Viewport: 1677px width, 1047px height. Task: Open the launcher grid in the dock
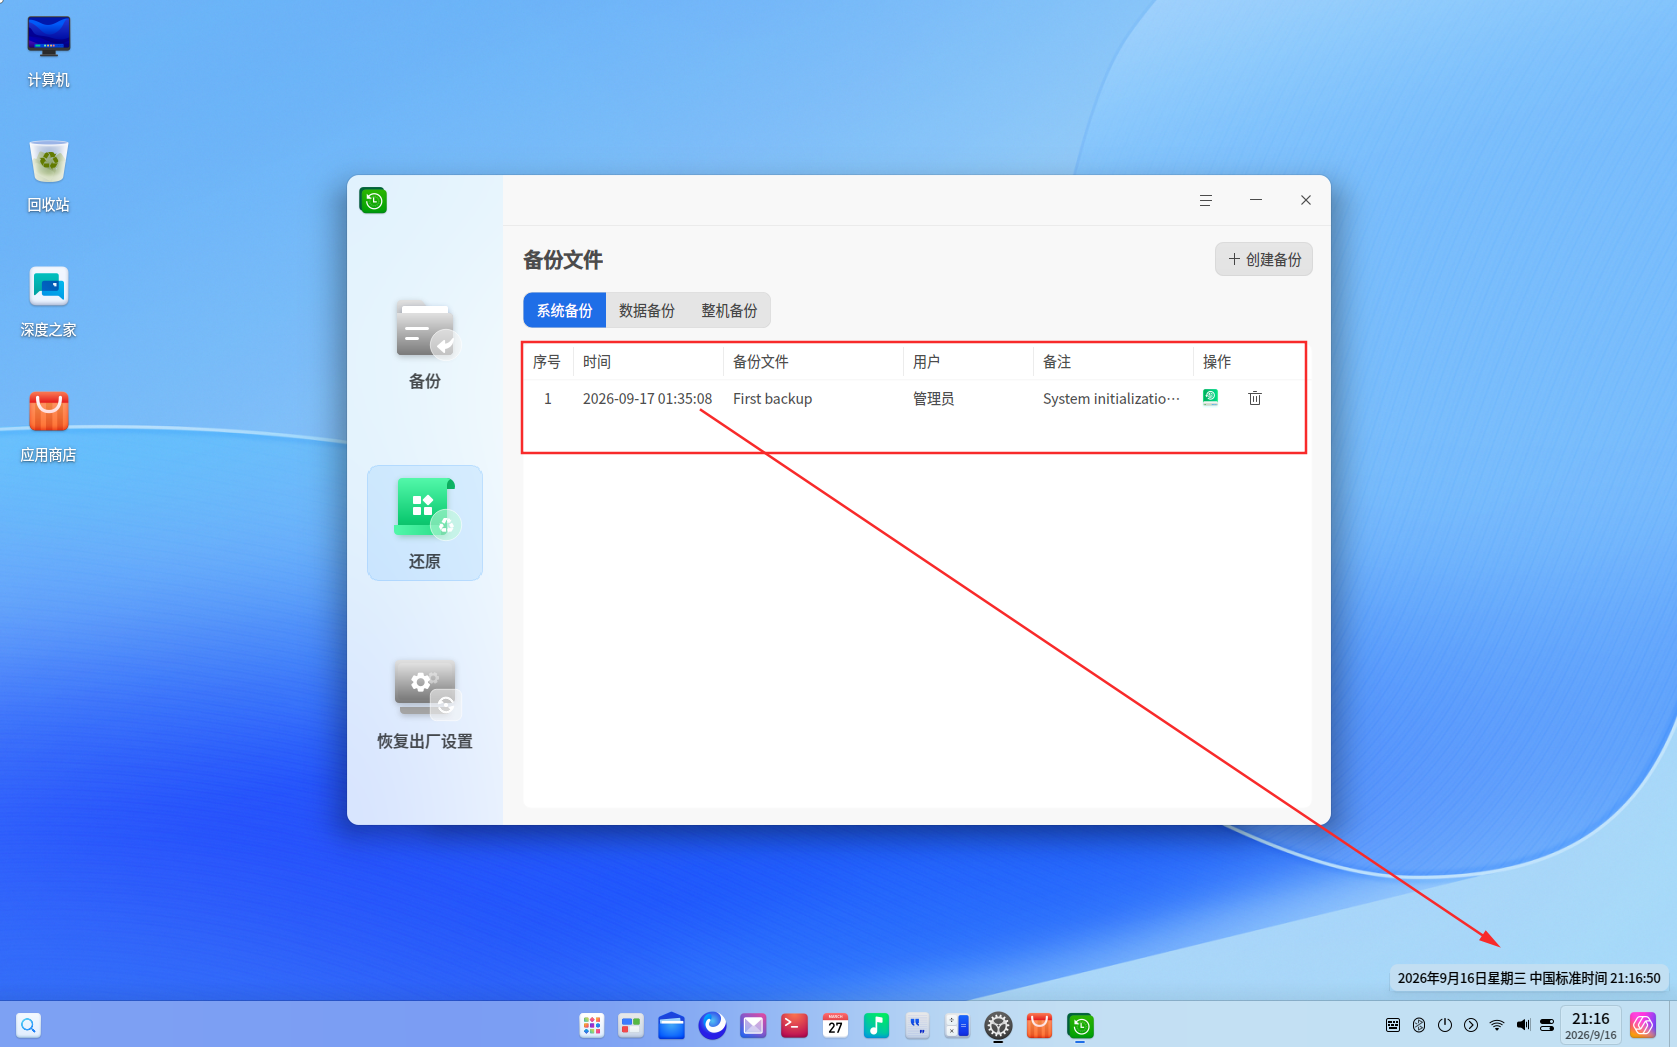click(x=592, y=1025)
